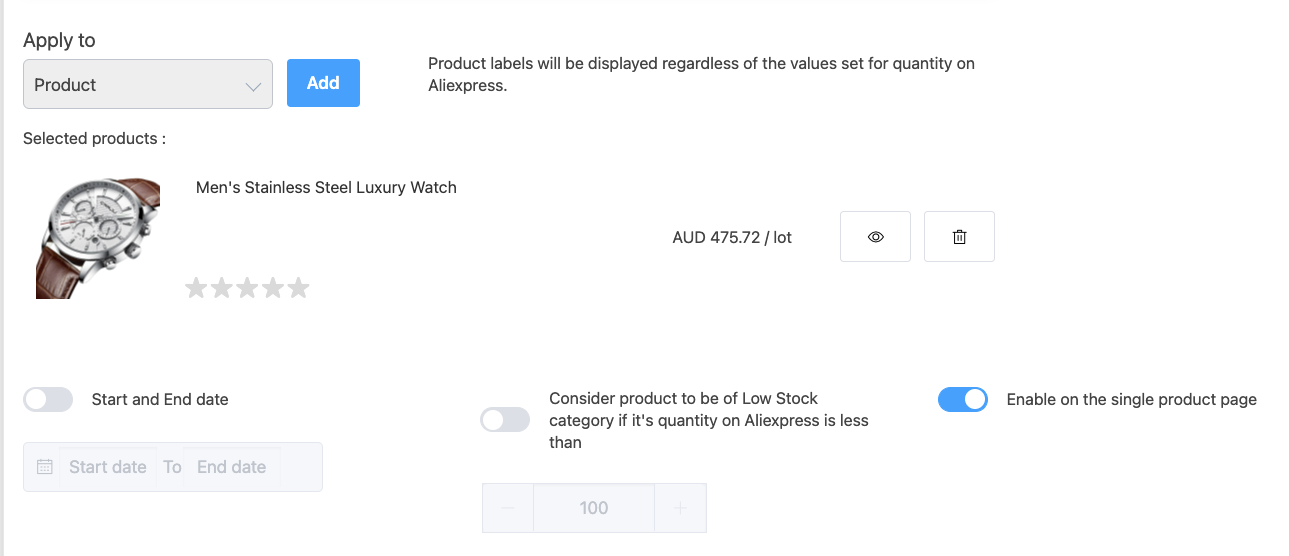The image size is (1289, 556).
Task: Enable the Start and End date toggle
Action: click(x=48, y=400)
